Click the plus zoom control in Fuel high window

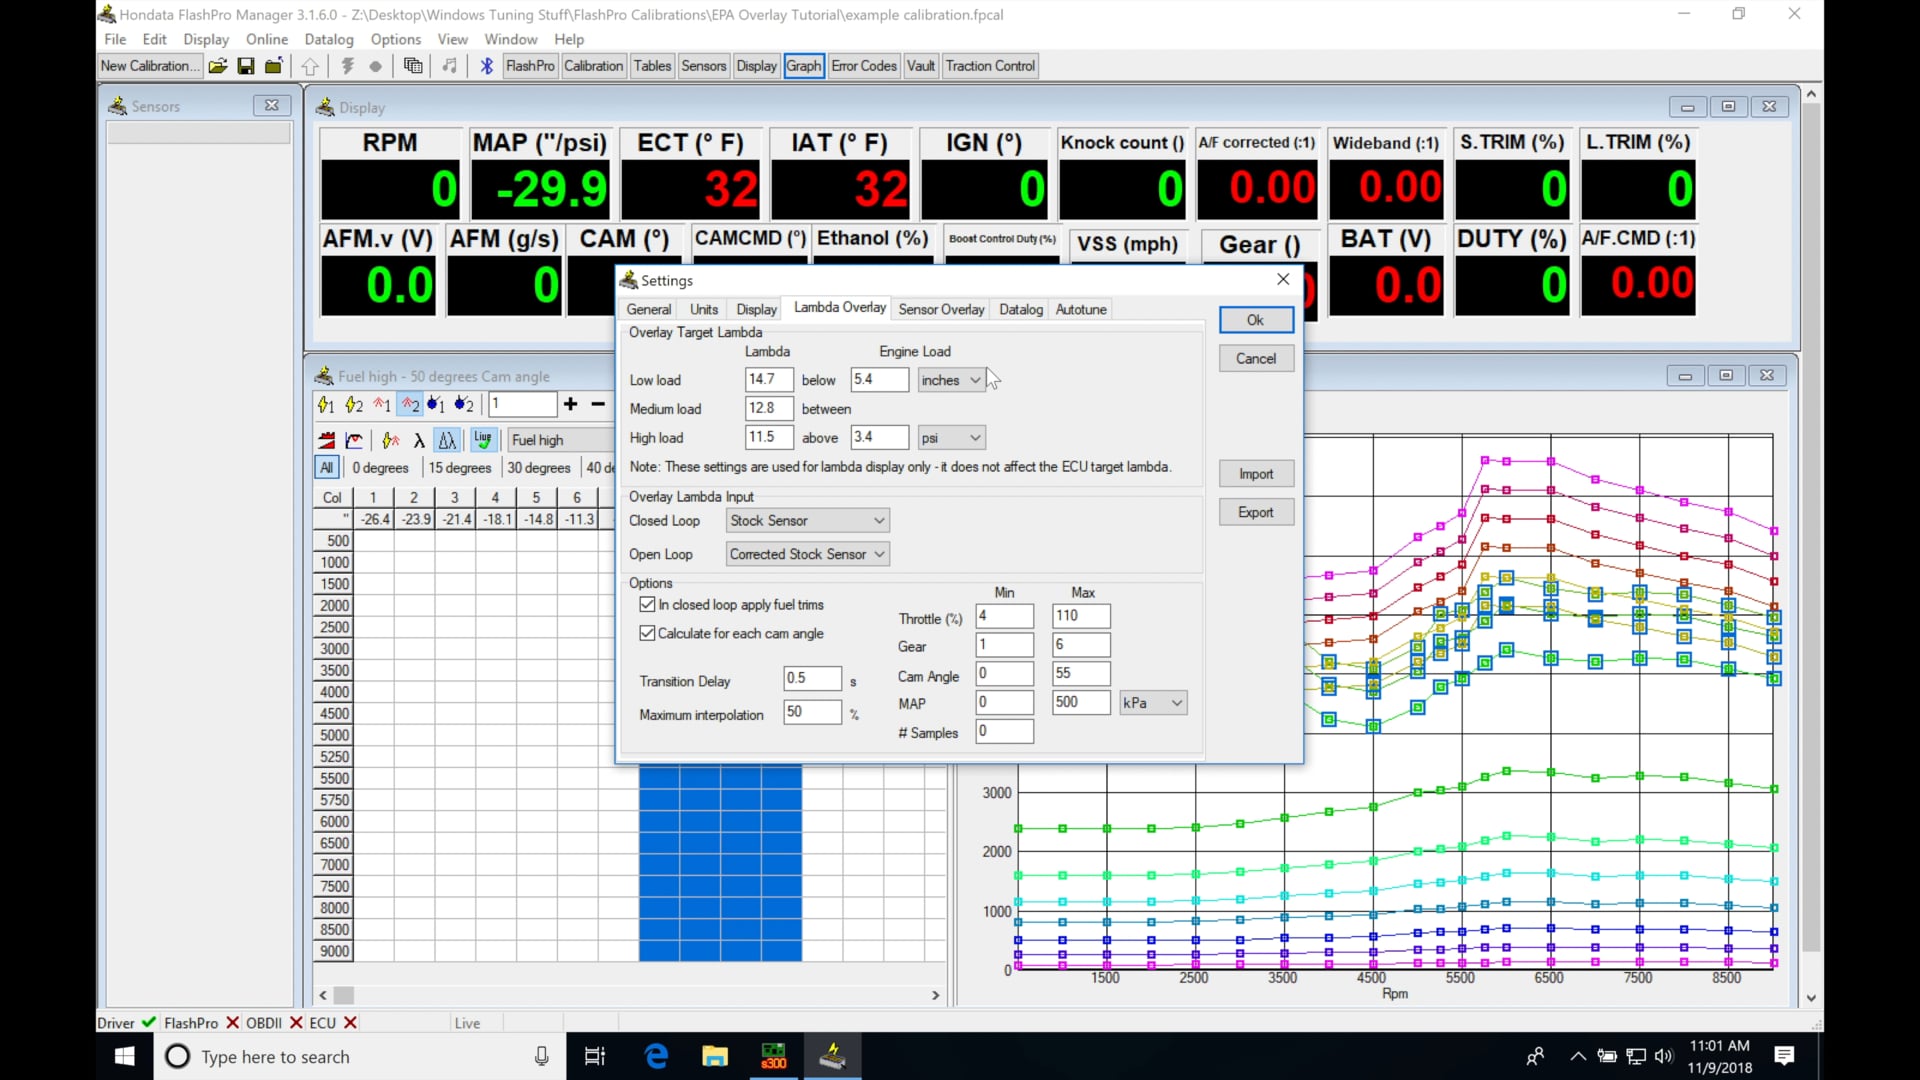(570, 404)
